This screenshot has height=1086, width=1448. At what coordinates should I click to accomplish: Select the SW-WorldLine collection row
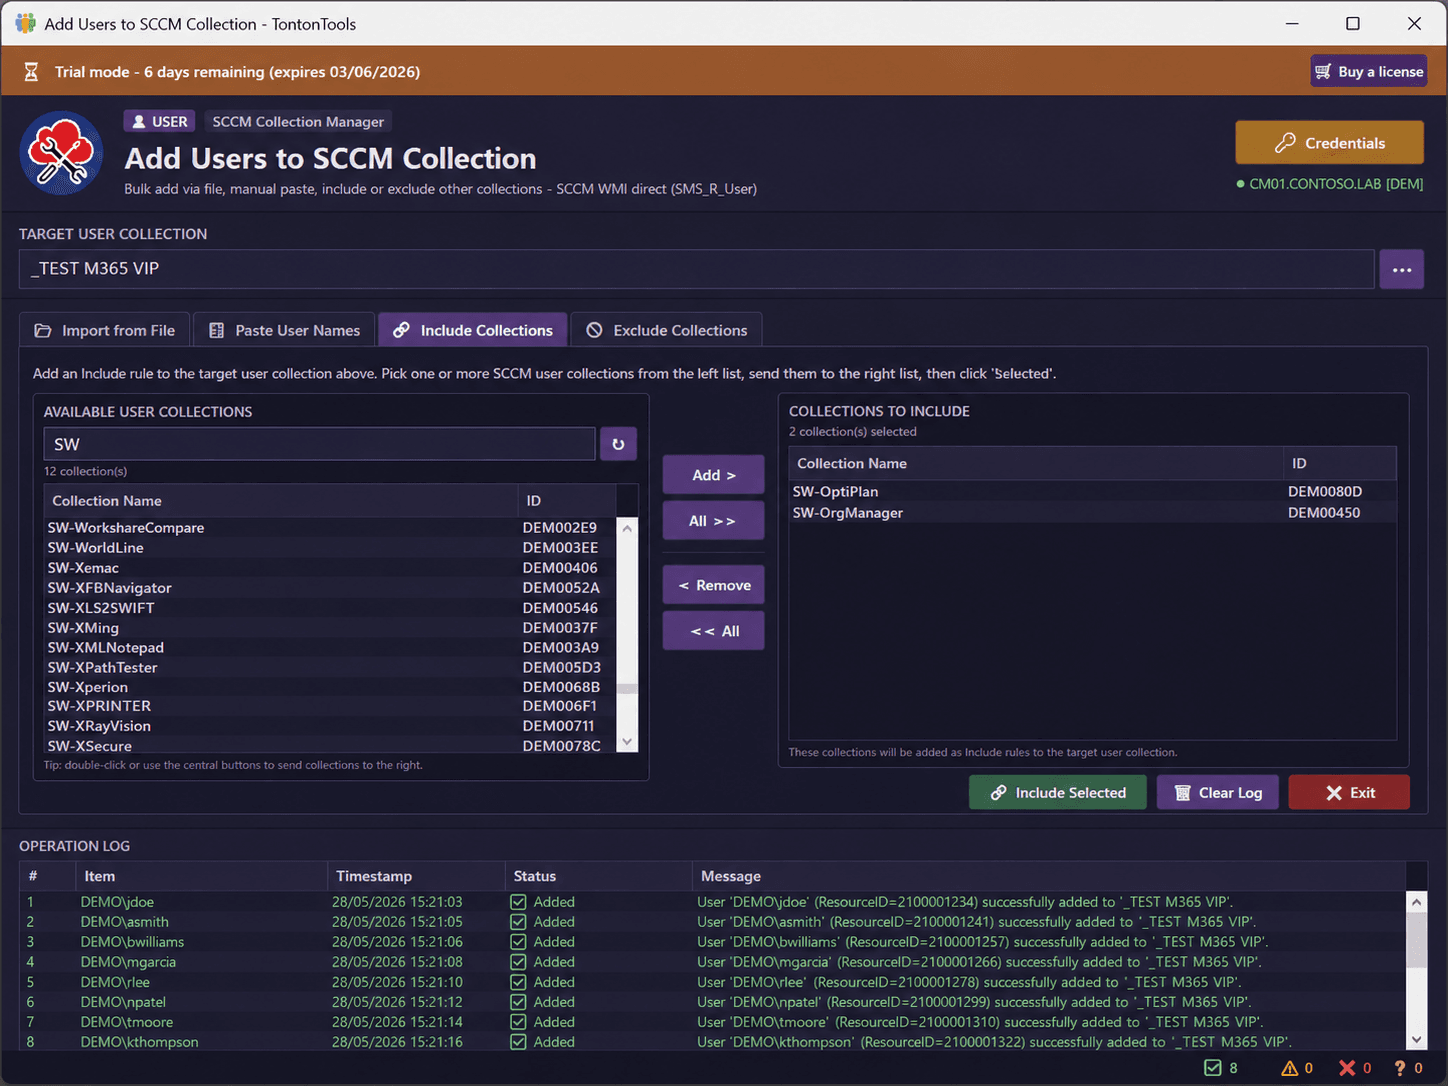tap(330, 548)
